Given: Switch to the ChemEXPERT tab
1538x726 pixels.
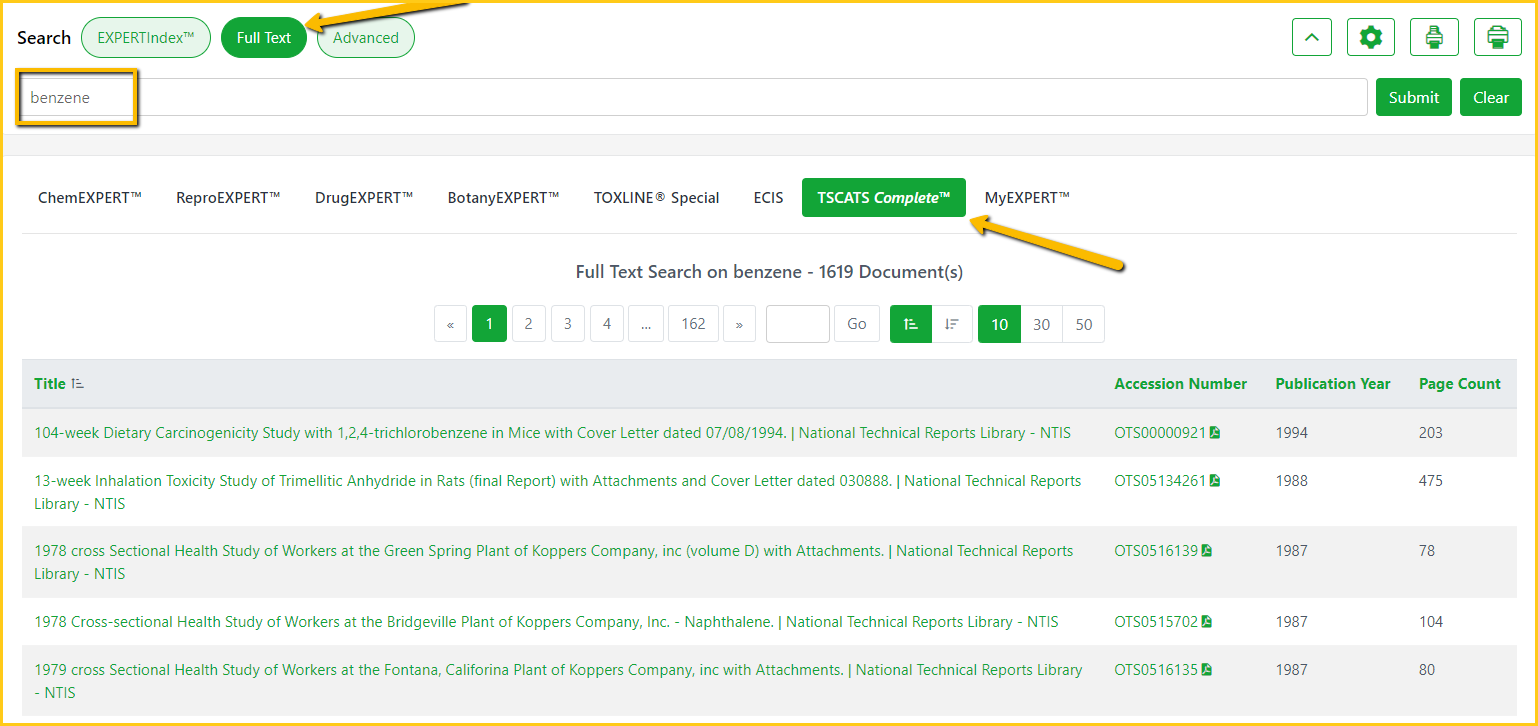Looking at the screenshot, I should coord(90,198).
